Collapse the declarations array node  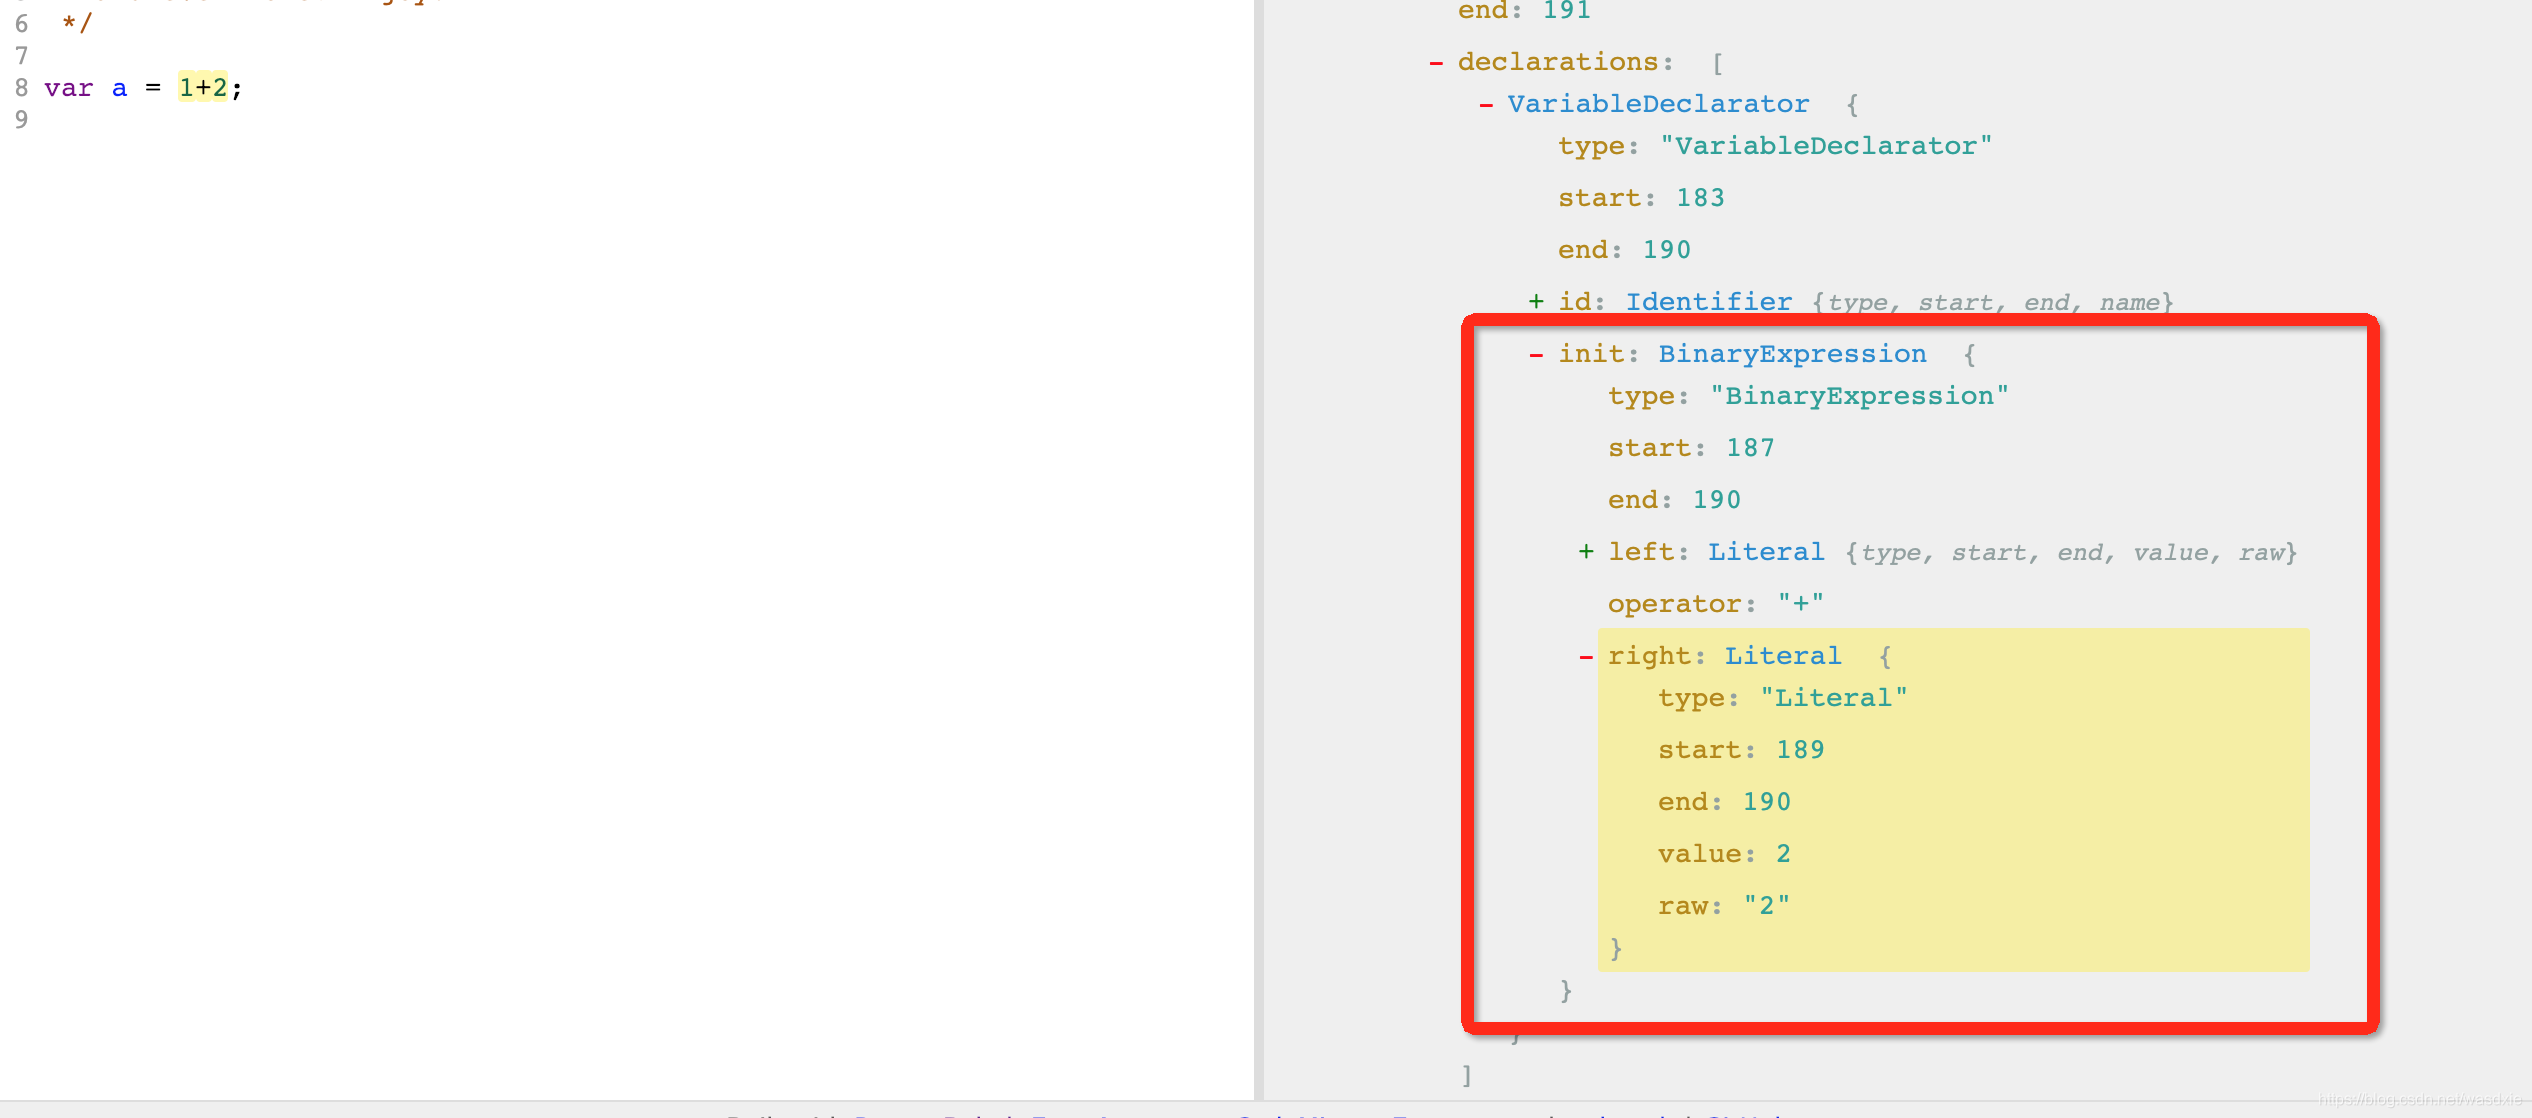pyautogui.click(x=1436, y=63)
